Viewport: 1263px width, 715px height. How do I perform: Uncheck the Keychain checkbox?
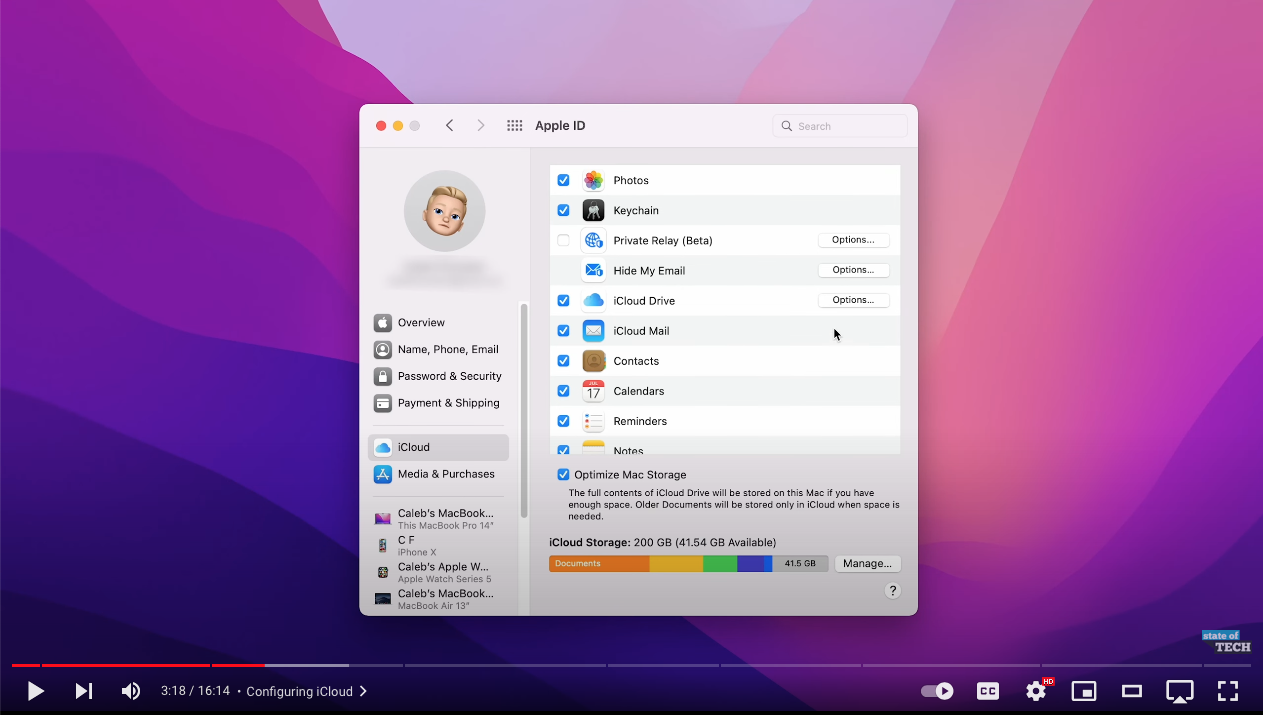[x=563, y=210]
